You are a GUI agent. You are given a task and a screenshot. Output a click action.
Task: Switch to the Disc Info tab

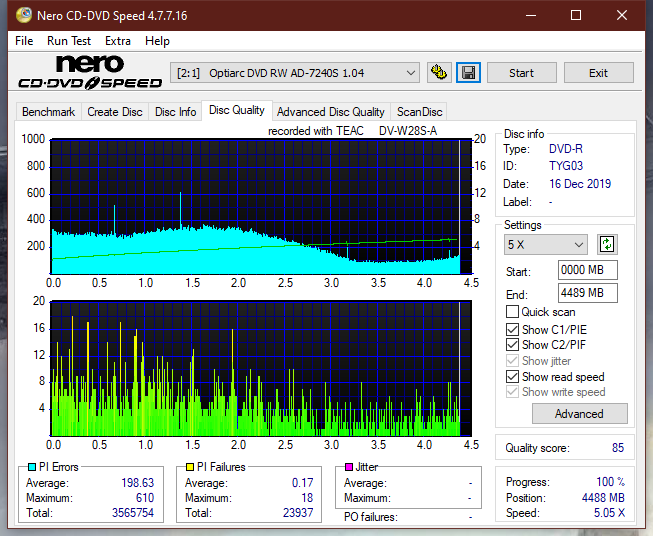click(x=175, y=112)
